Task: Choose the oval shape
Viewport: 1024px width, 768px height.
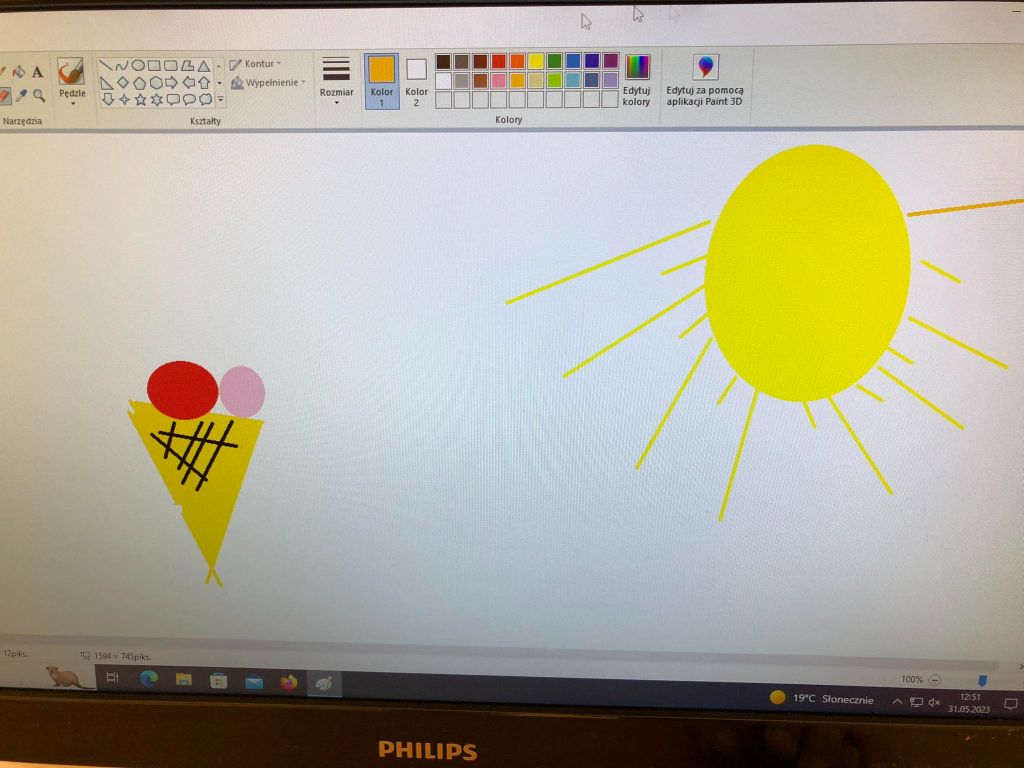Action: point(138,65)
